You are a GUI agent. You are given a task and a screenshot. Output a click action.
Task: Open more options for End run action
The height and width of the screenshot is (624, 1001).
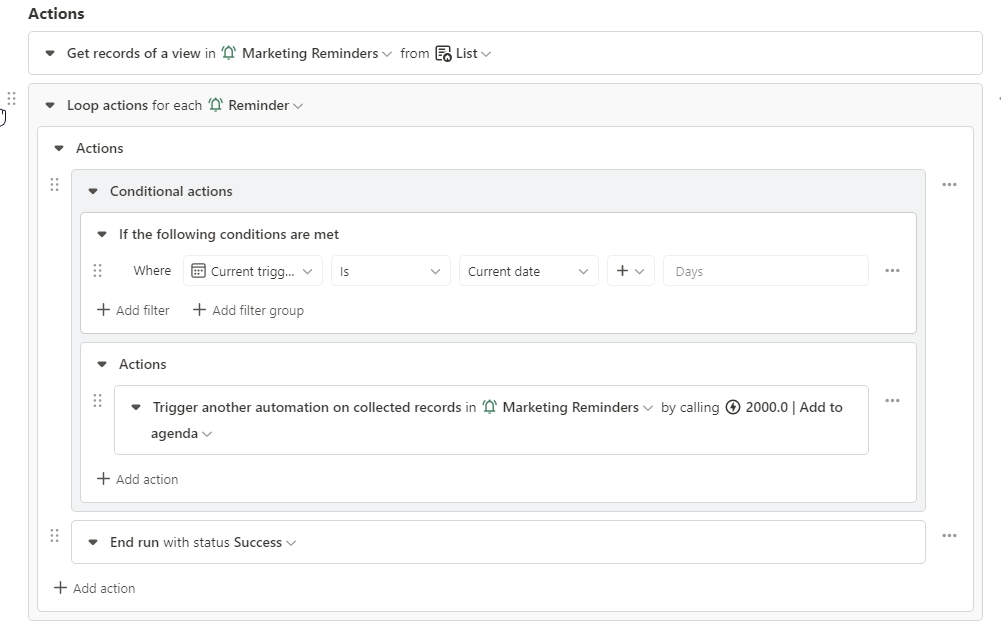click(949, 535)
